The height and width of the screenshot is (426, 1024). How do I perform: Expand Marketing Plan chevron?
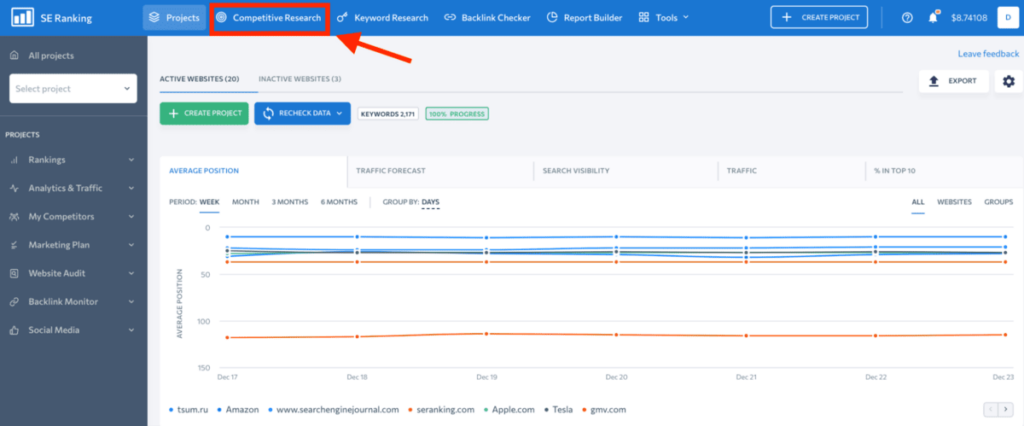coord(131,245)
